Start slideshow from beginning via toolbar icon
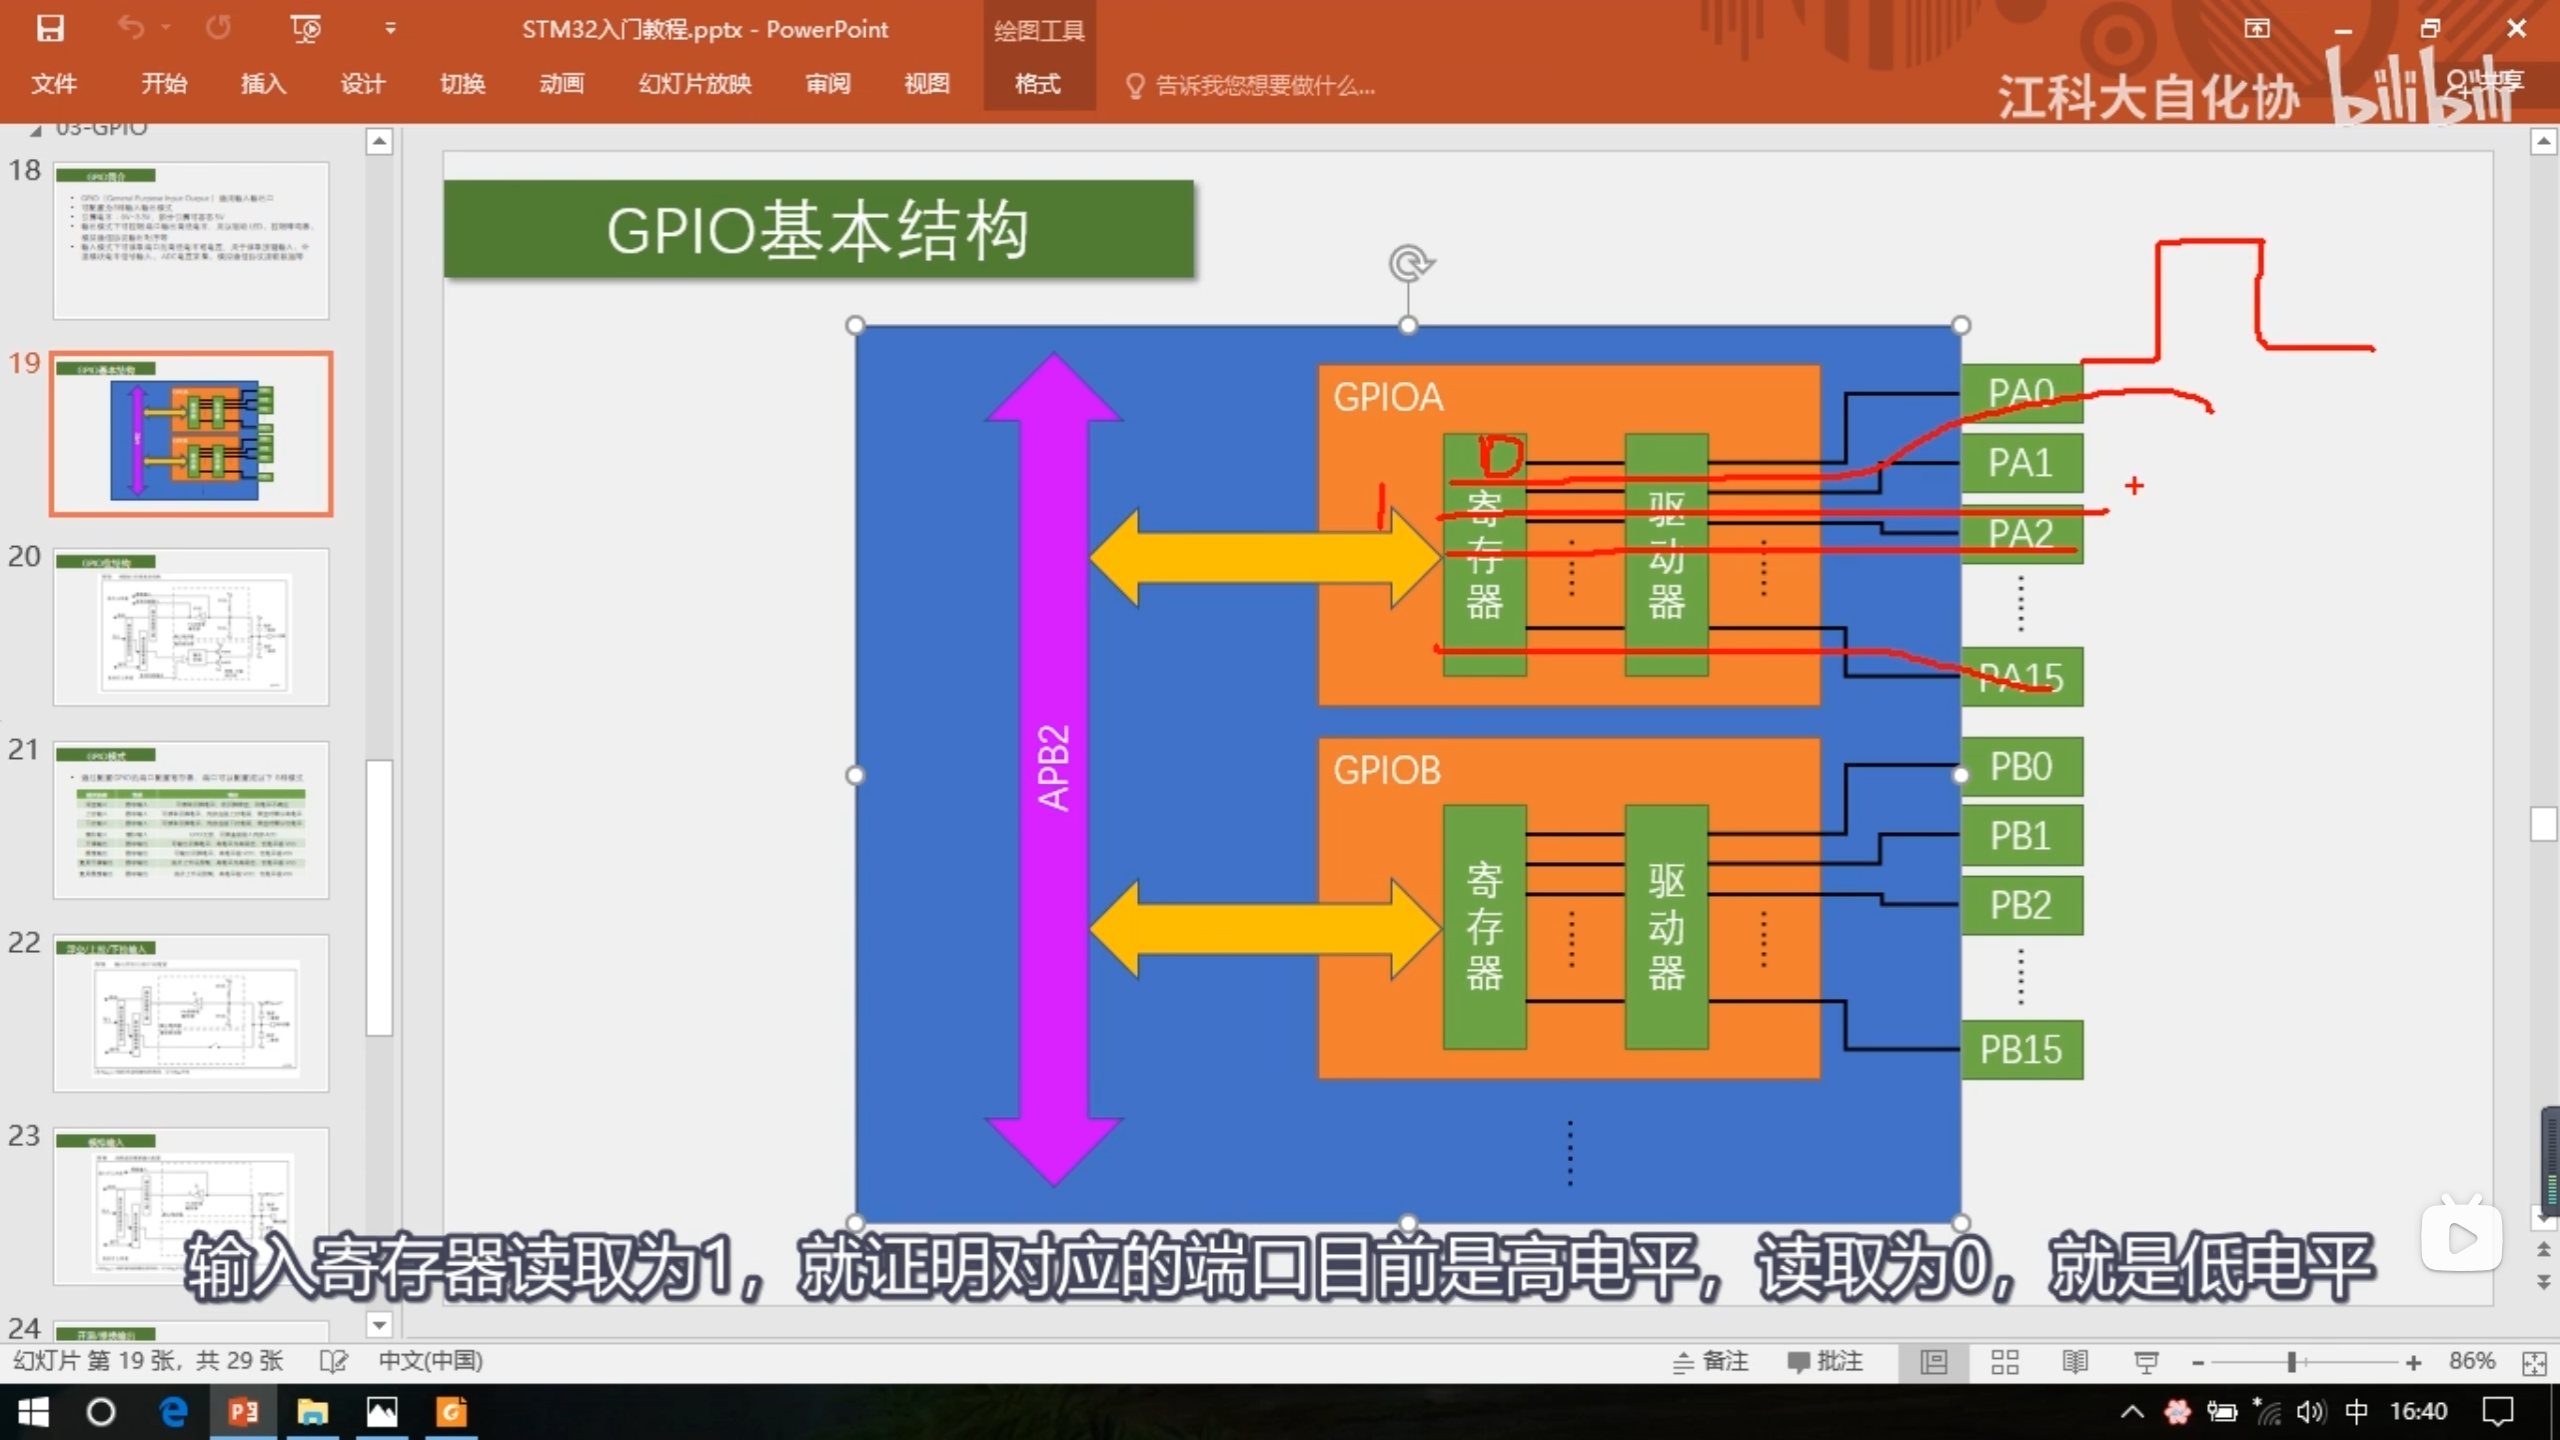This screenshot has height=1440, width=2560. tap(305, 28)
